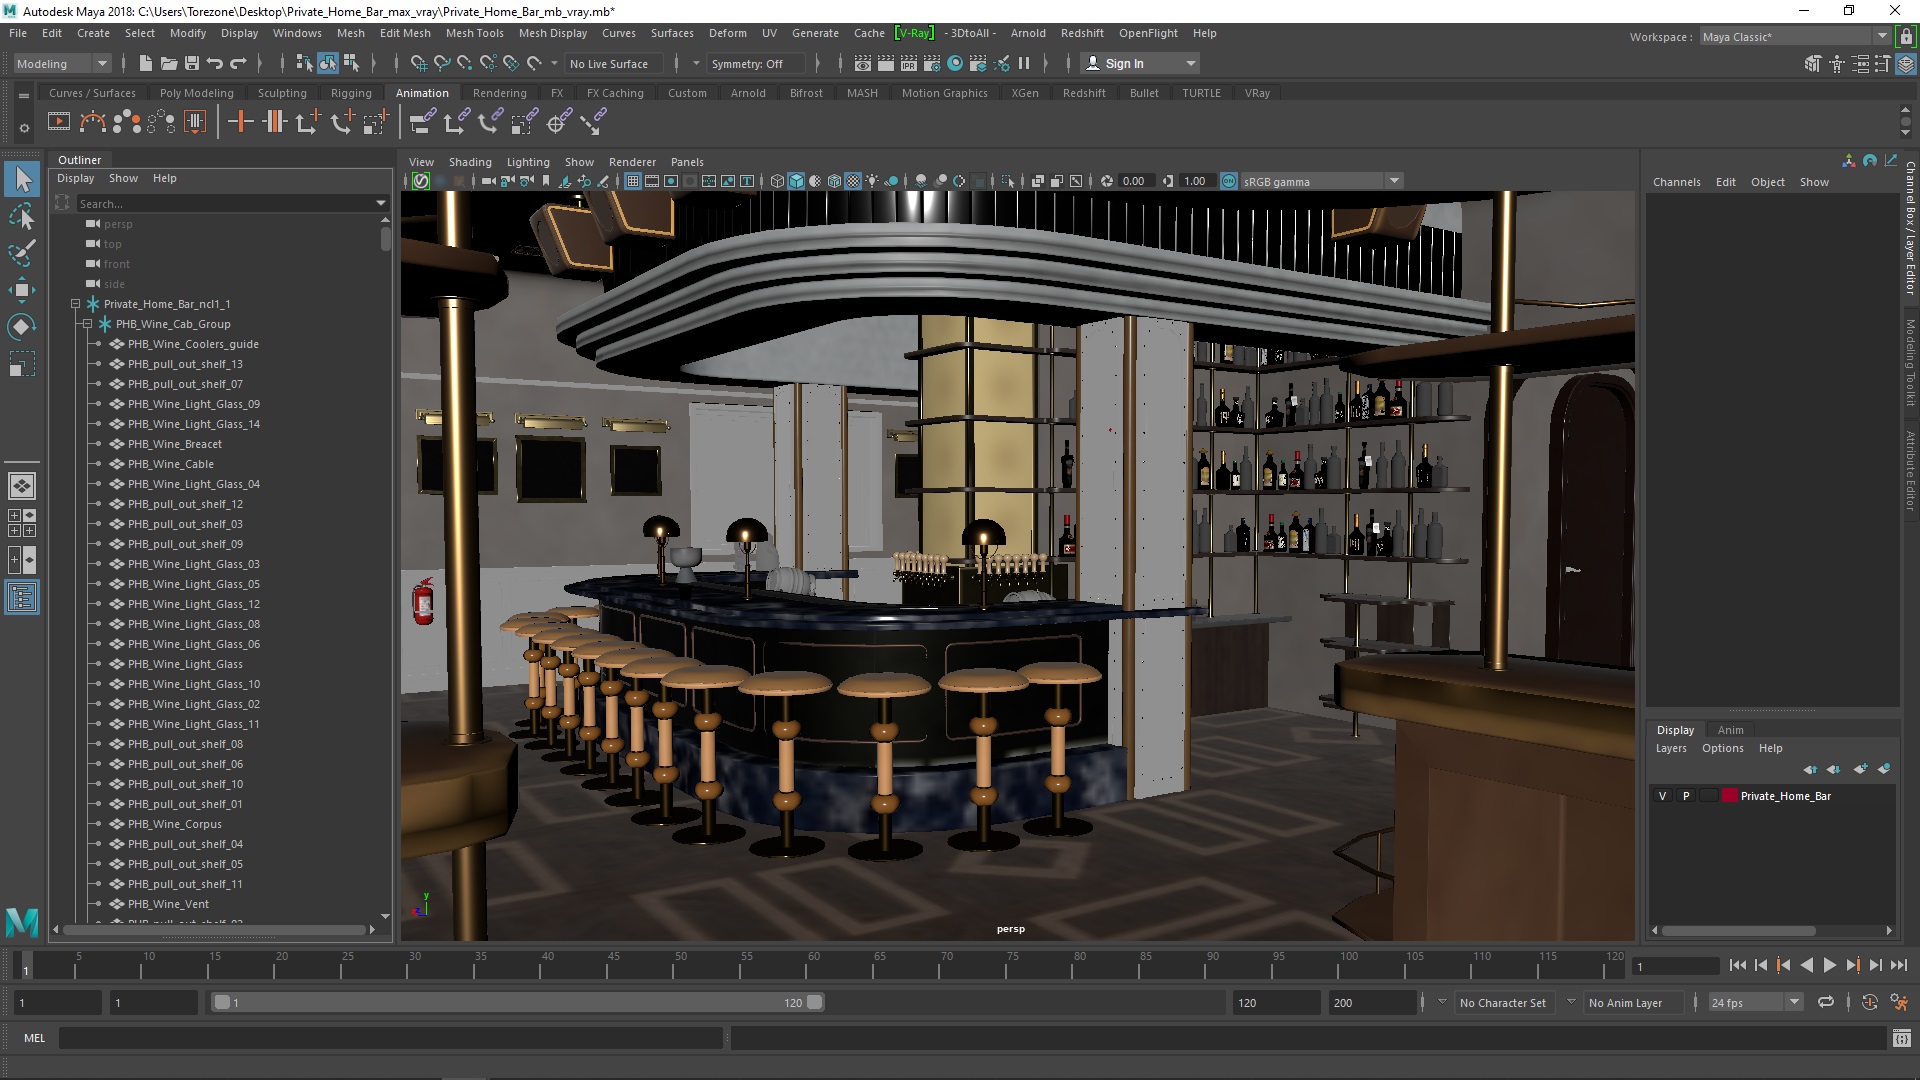
Task: Select the Move tool in toolbox
Action: pos(21,290)
